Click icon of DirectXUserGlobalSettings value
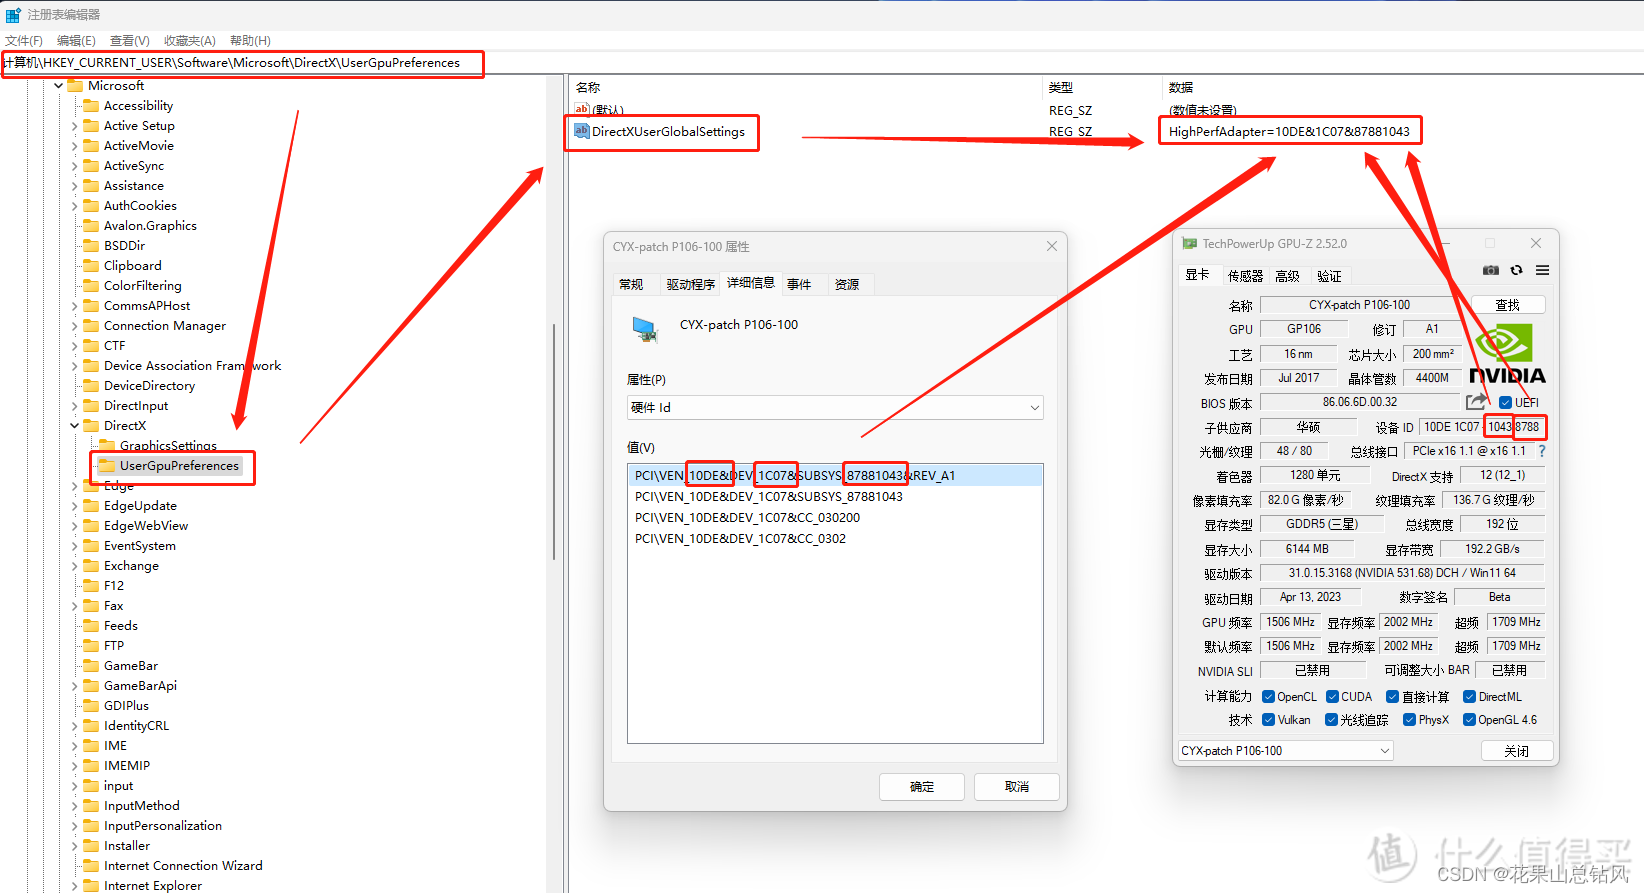 pyautogui.click(x=581, y=131)
